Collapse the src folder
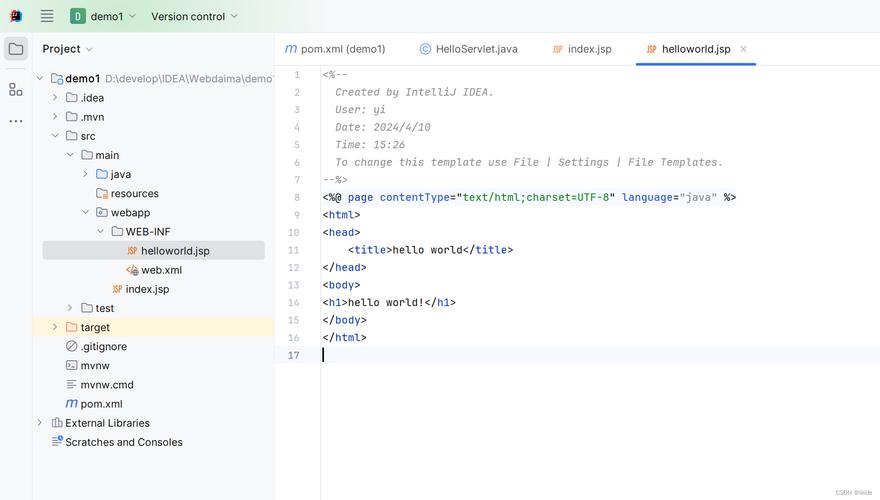Screen dimensions: 880x500 55,136
